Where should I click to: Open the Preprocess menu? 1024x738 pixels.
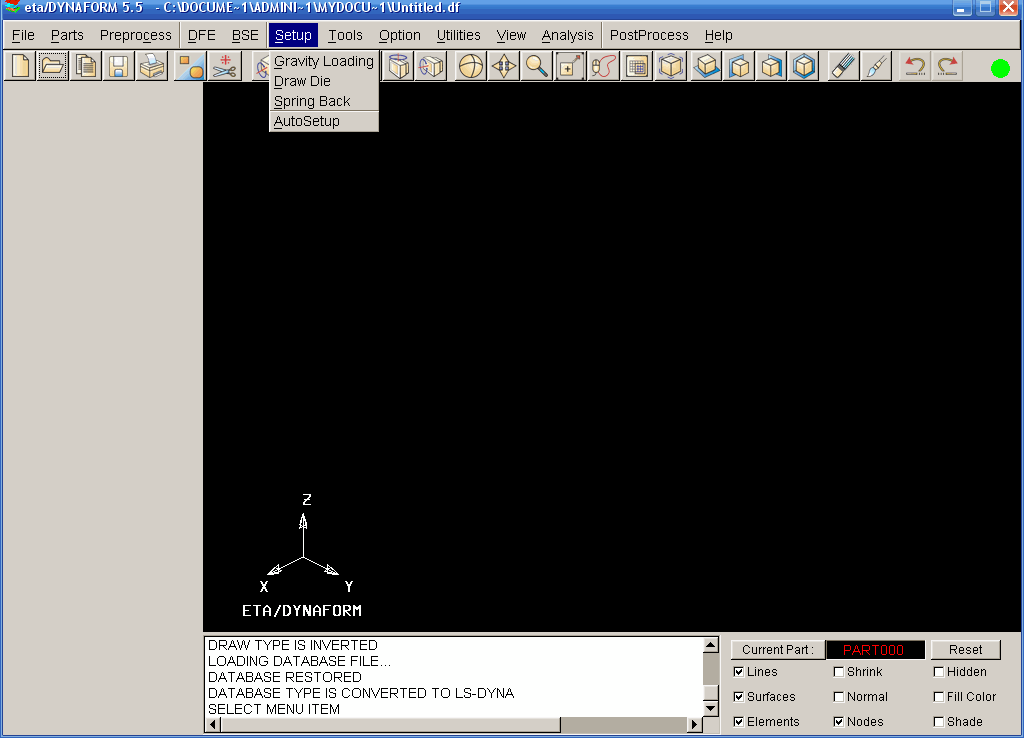[x=136, y=35]
